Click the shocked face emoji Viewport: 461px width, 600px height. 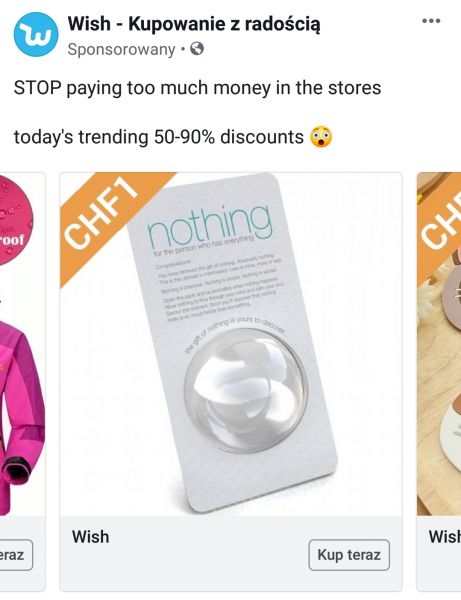click(321, 137)
